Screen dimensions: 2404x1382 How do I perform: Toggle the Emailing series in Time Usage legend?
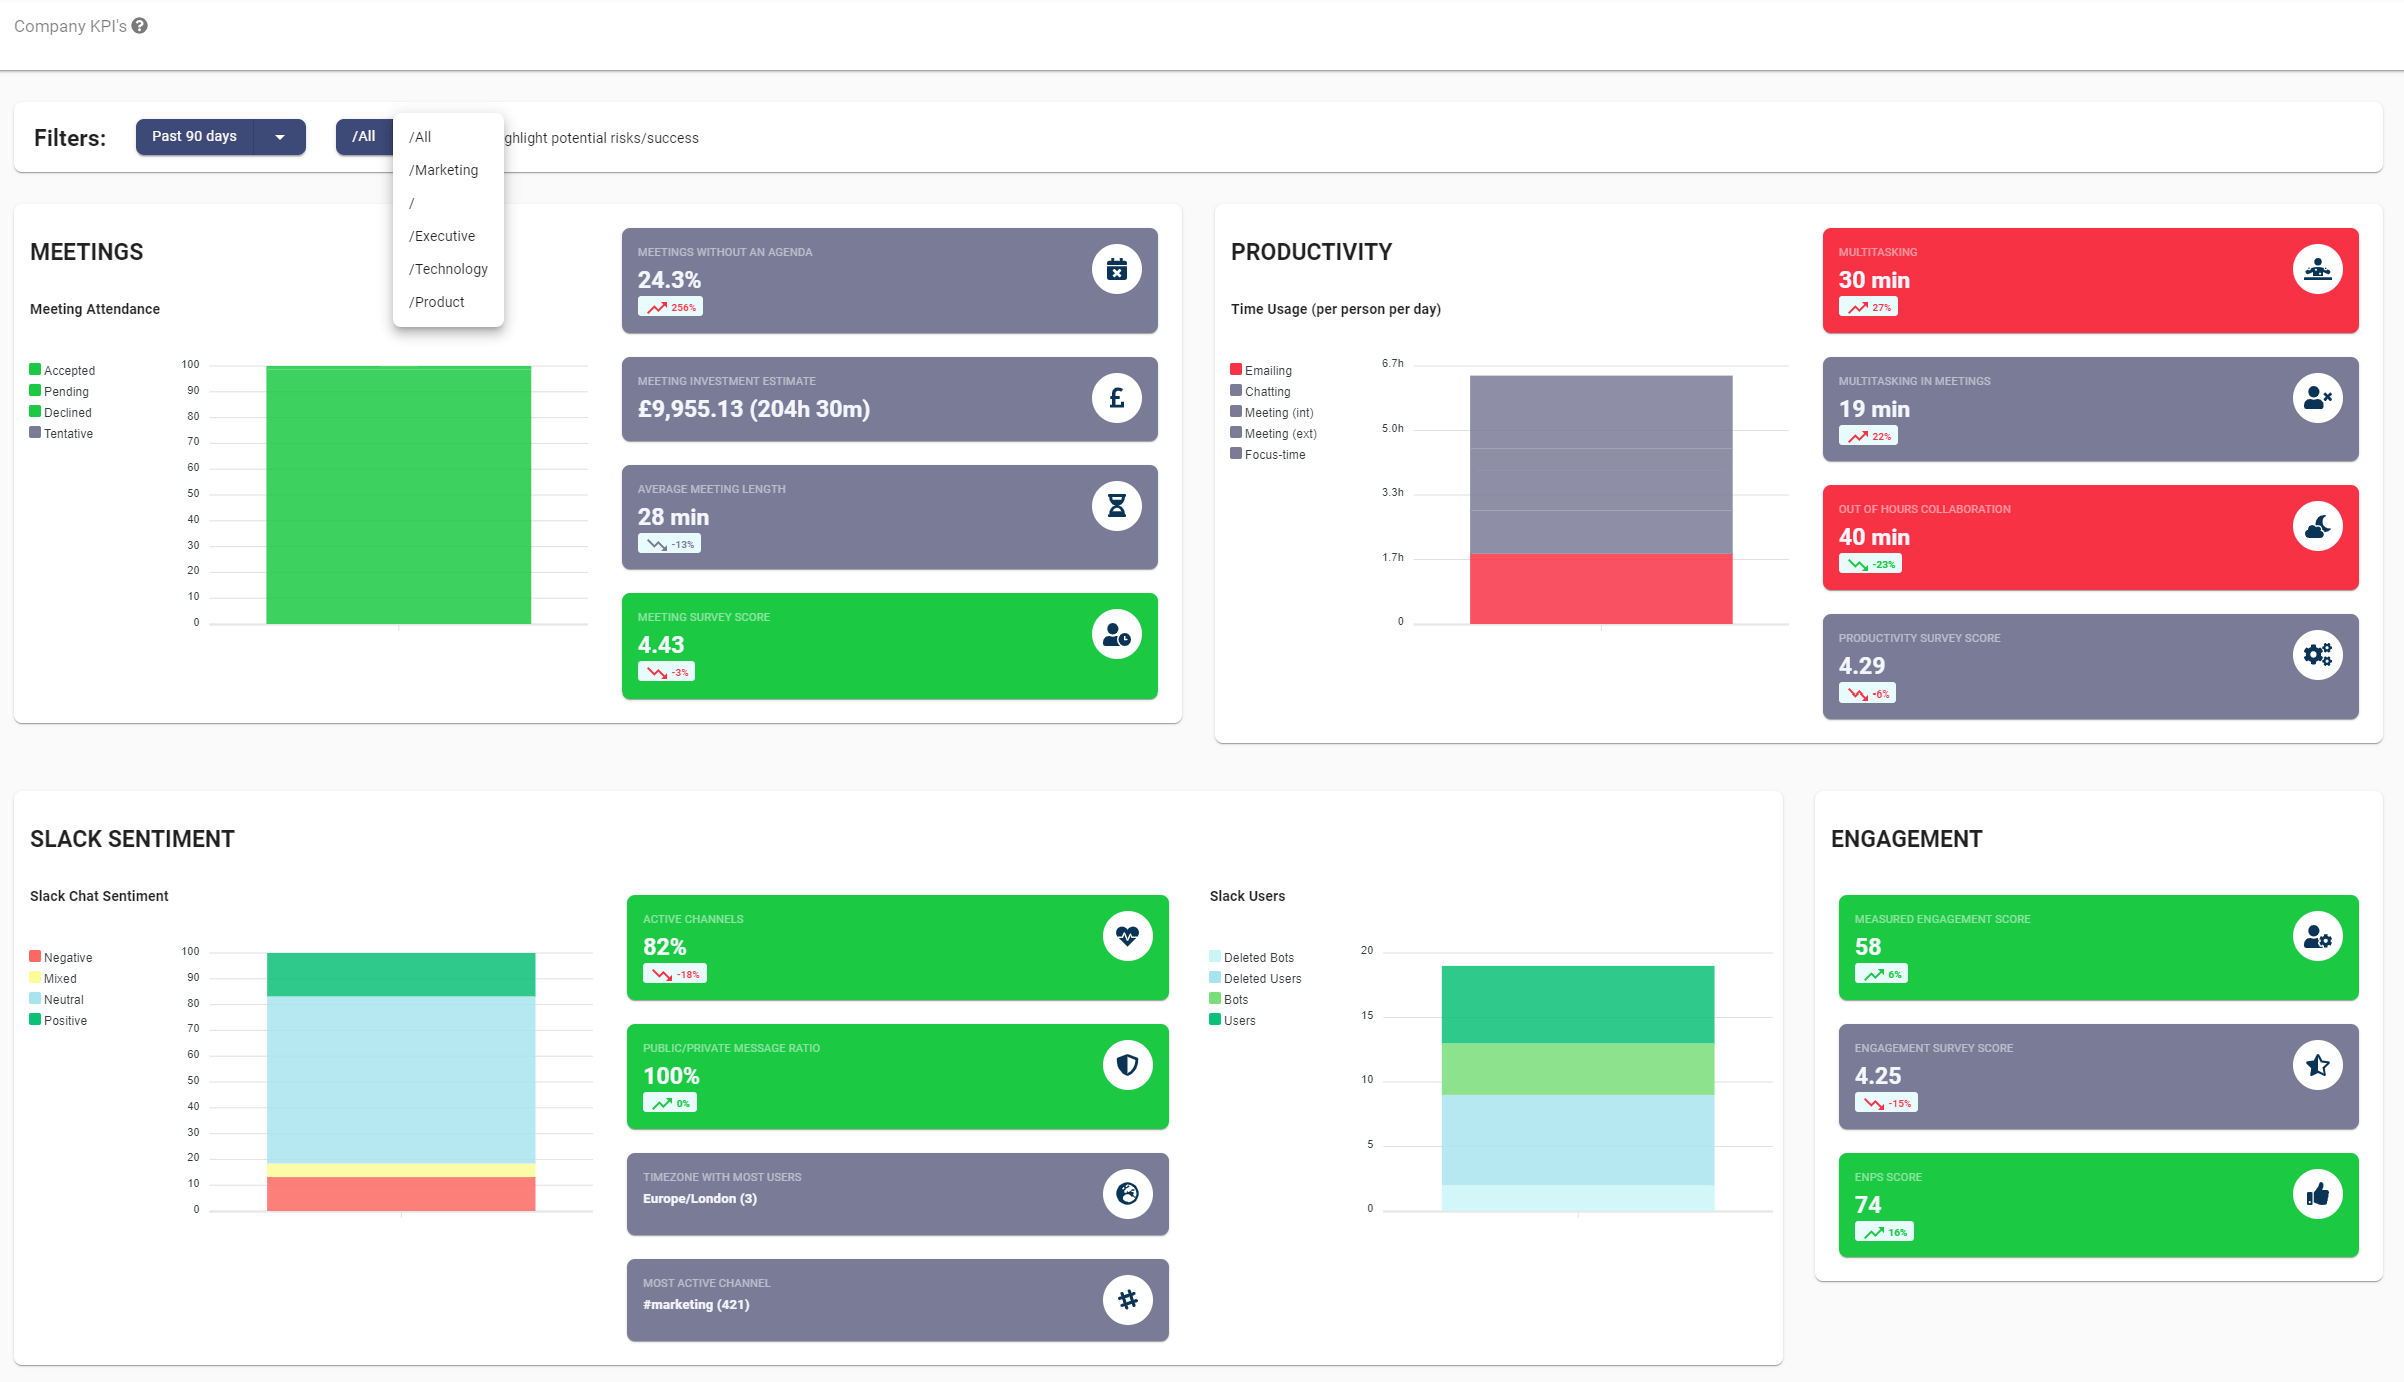pos(1262,370)
